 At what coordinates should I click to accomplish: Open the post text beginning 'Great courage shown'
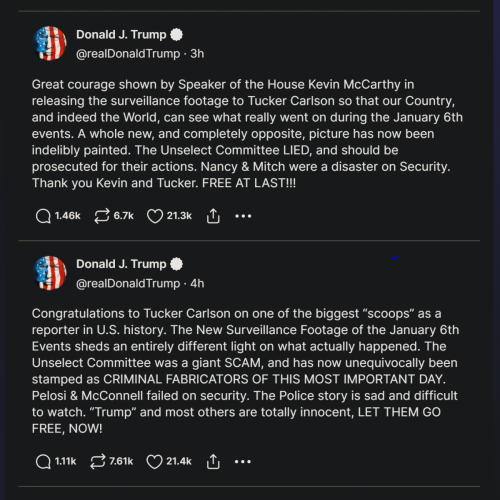point(247,134)
